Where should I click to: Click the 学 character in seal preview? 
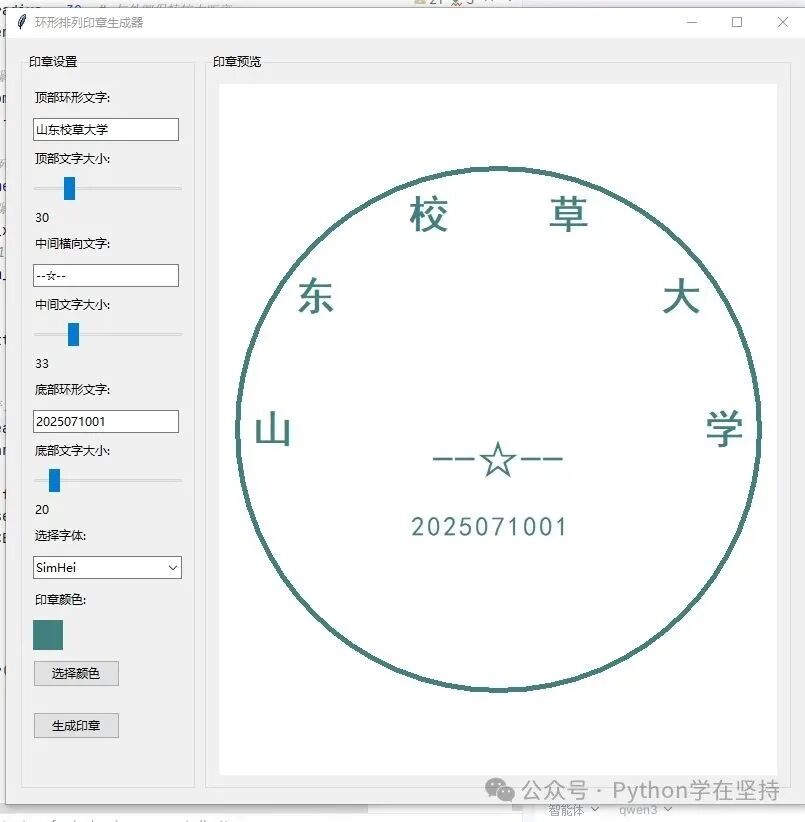click(x=724, y=429)
